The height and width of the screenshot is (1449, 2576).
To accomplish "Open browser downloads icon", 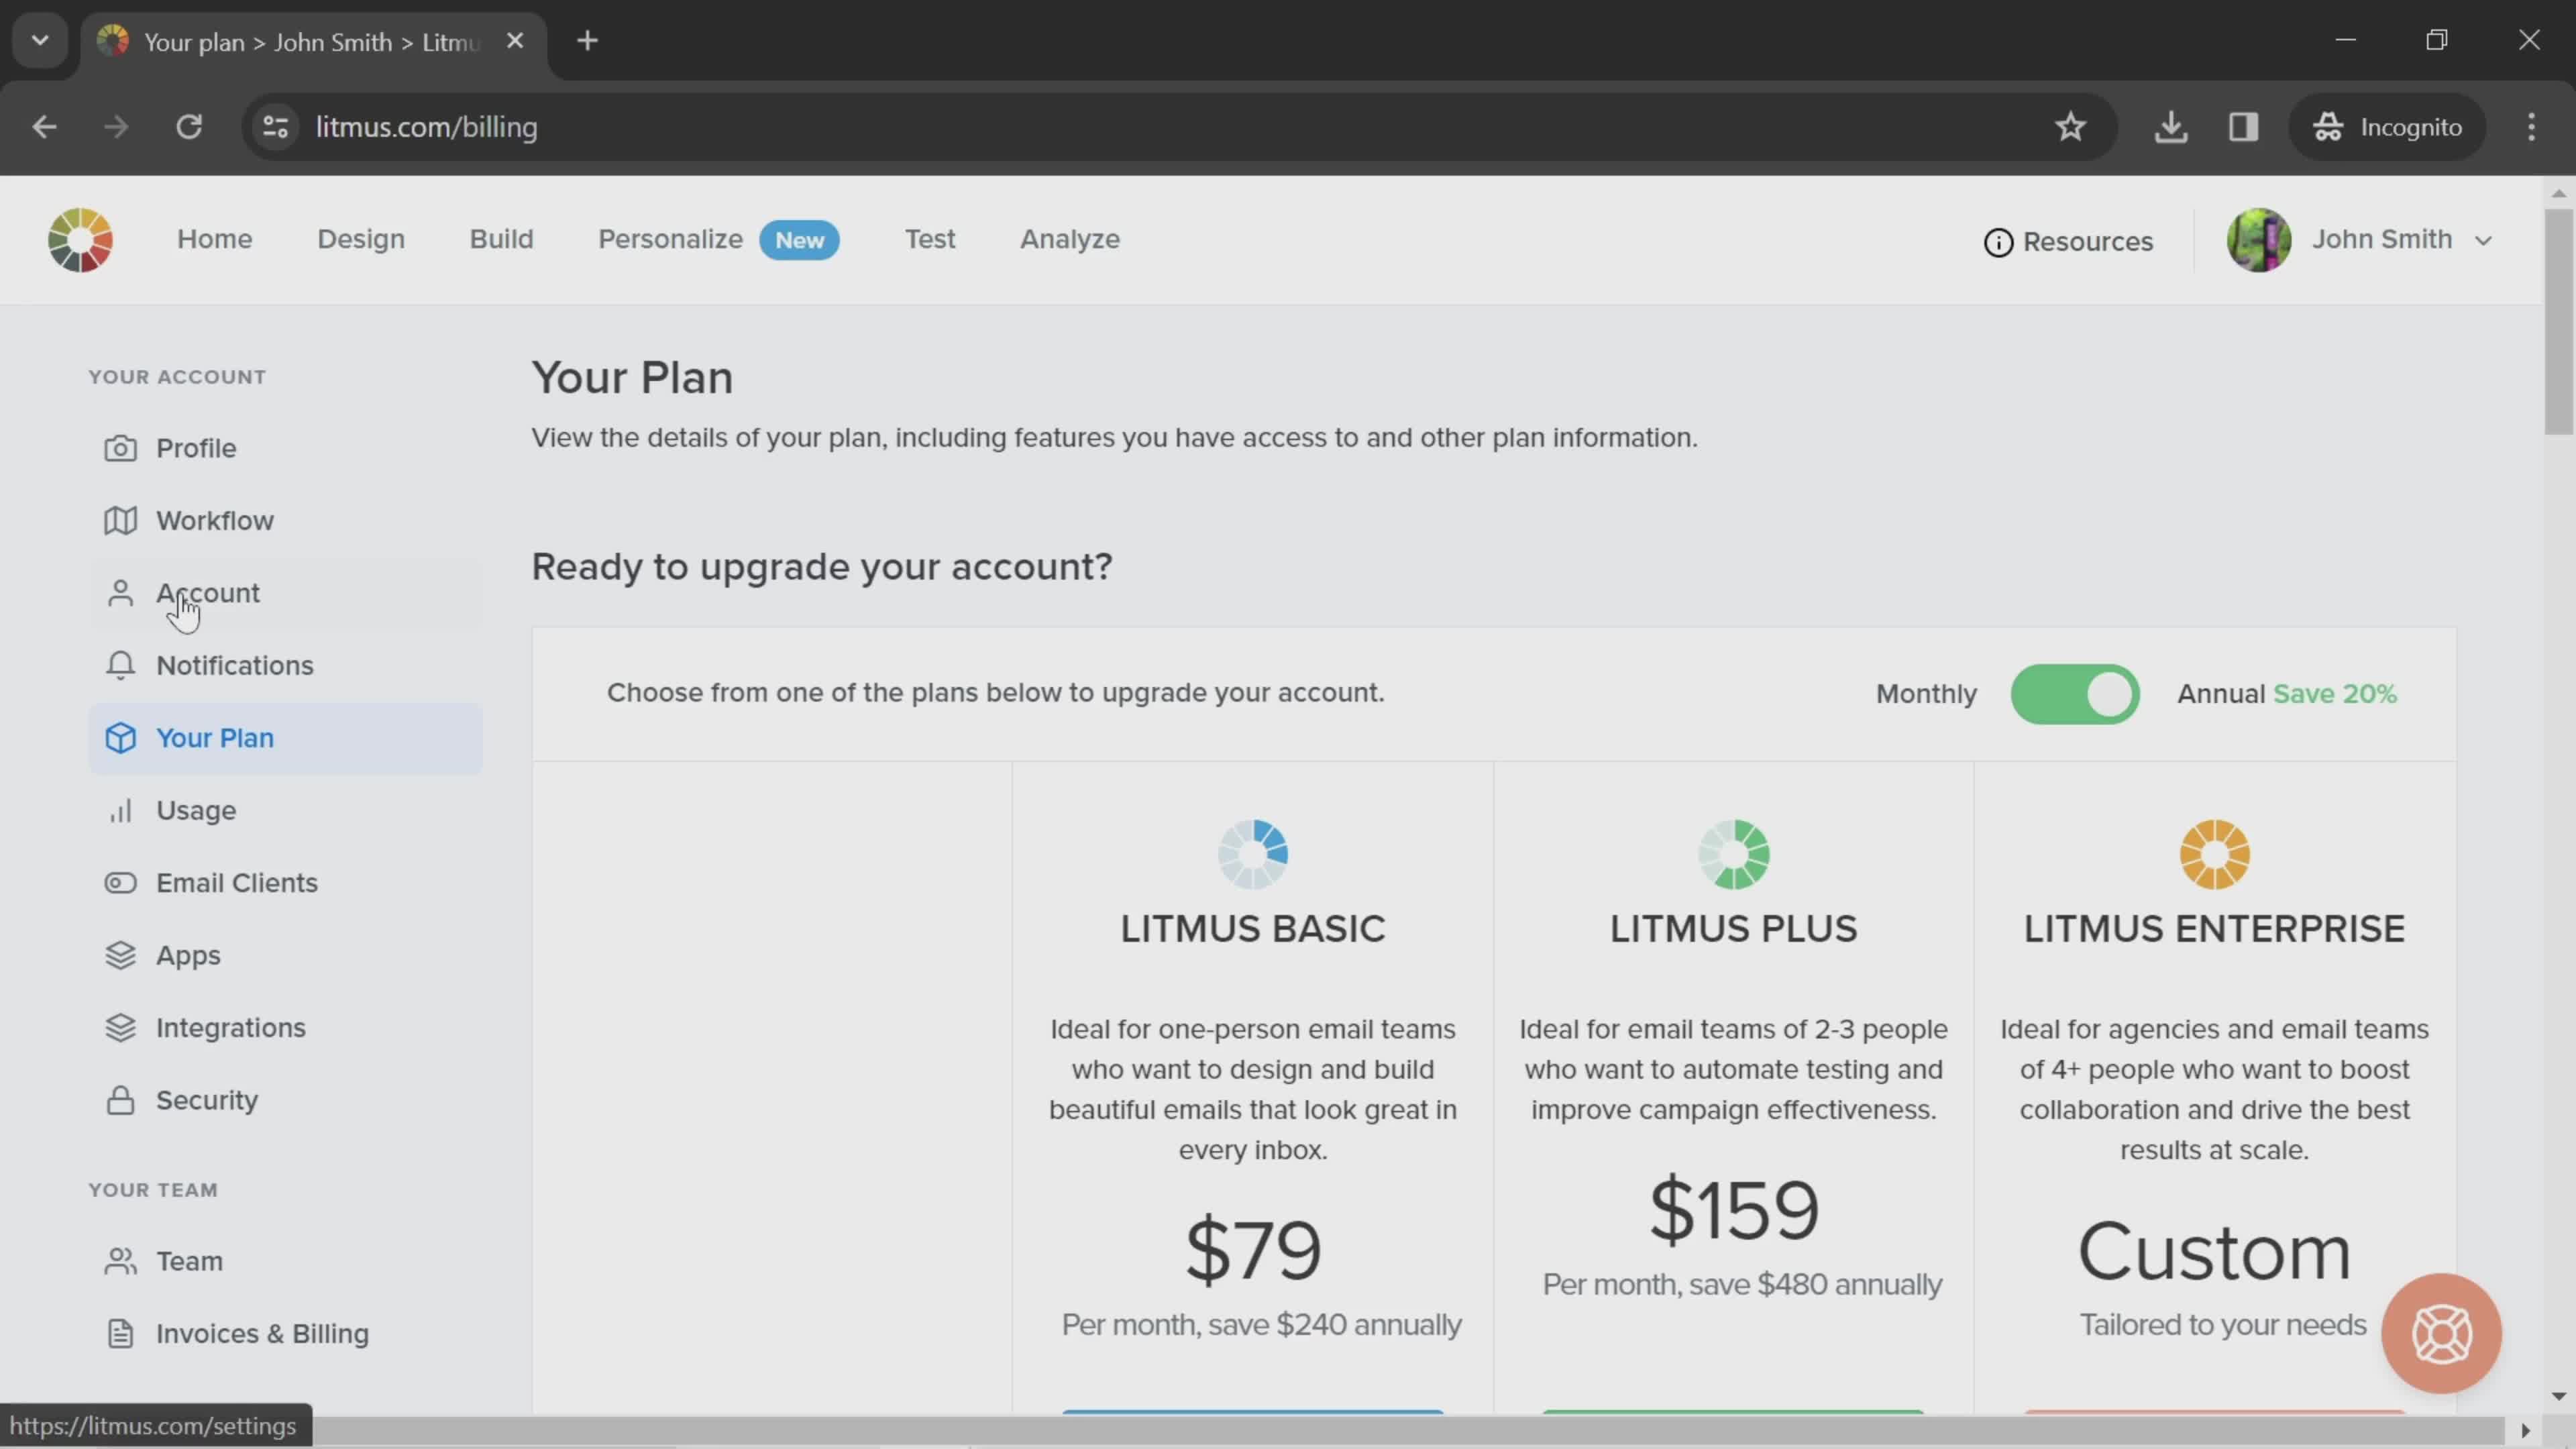I will pyautogui.click(x=2171, y=127).
